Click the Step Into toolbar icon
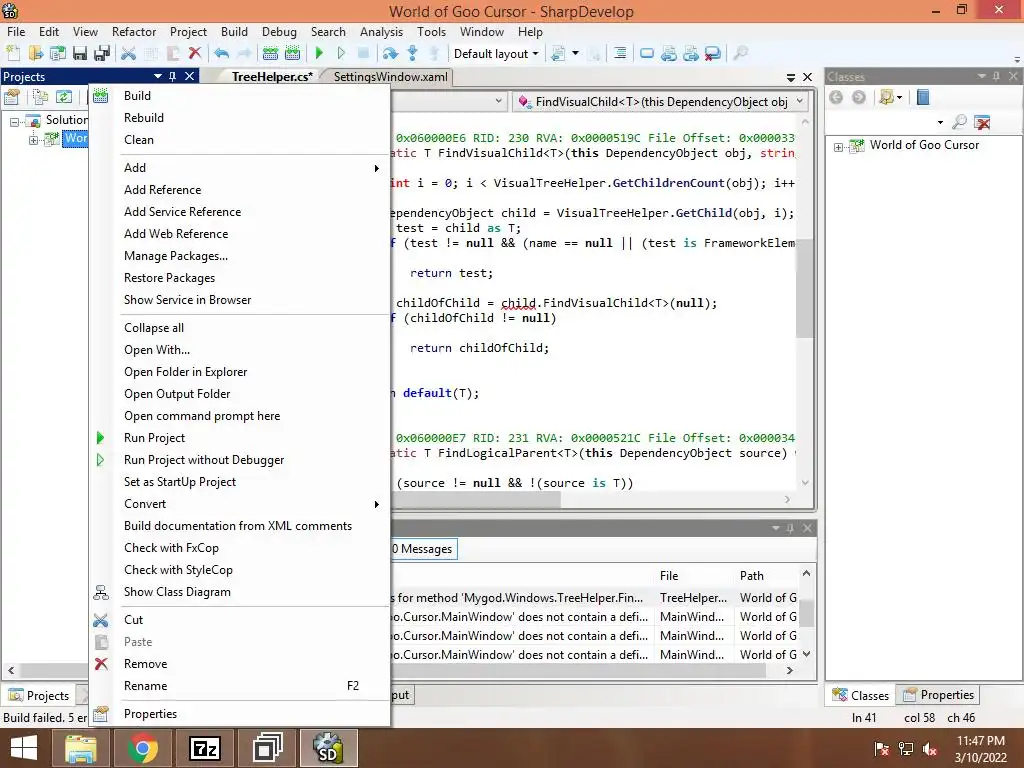This screenshot has width=1024, height=768. tap(412, 54)
